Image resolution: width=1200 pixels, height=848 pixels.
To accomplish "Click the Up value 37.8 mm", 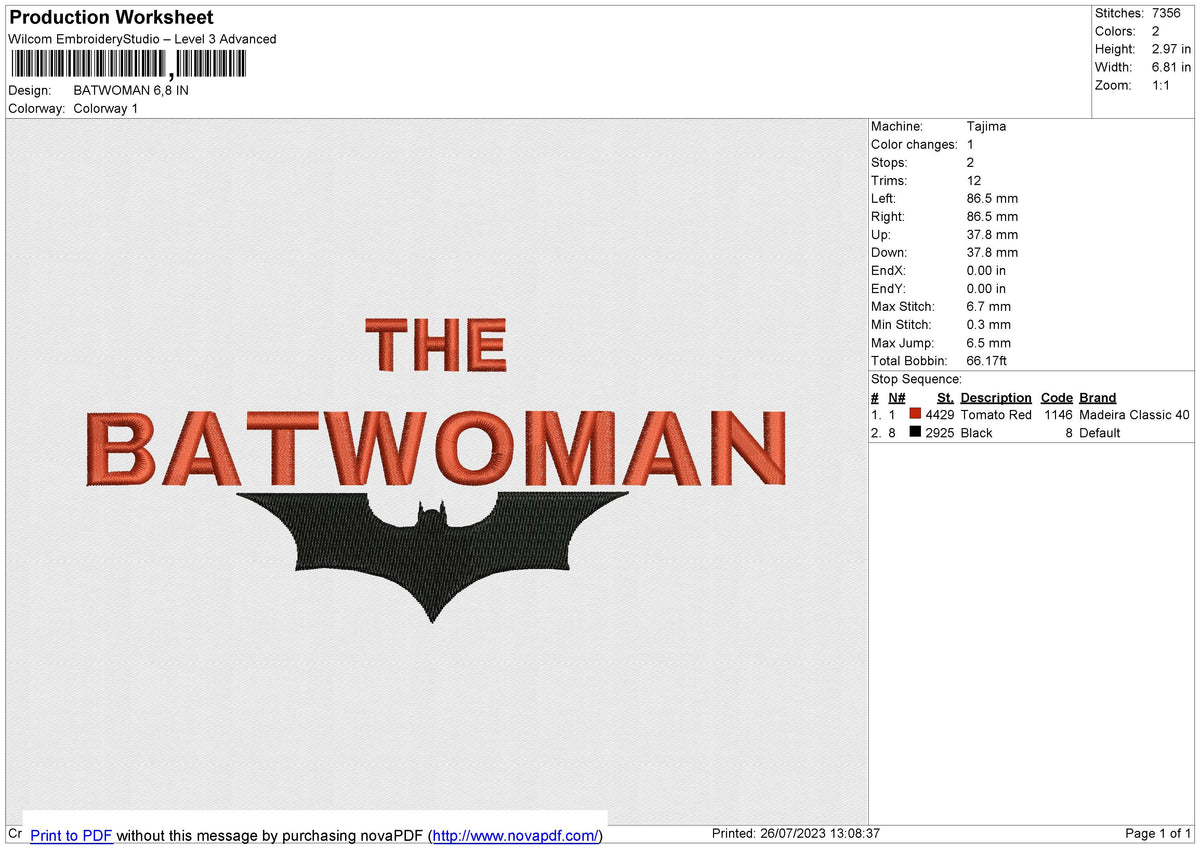I will click(992, 234).
